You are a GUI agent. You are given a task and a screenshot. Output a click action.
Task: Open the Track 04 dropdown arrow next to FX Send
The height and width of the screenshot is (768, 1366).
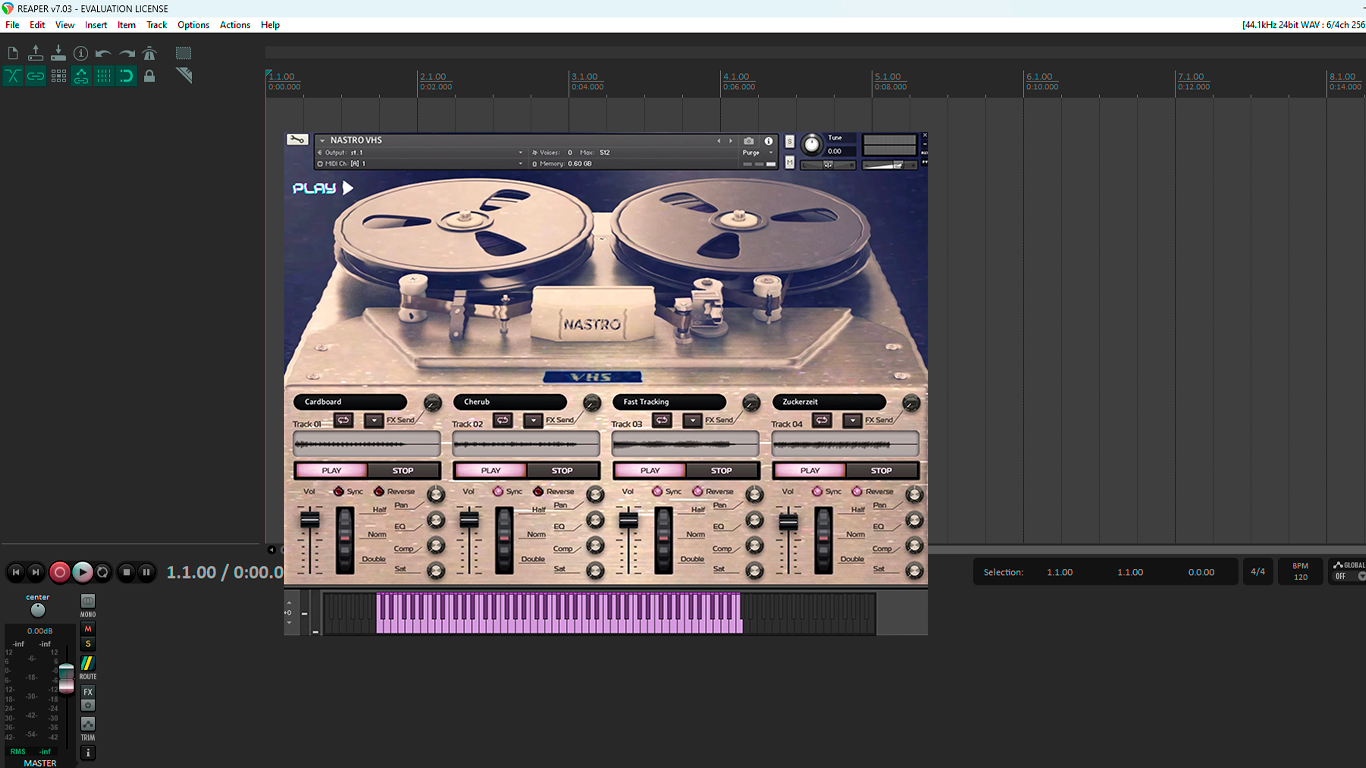[x=852, y=420]
